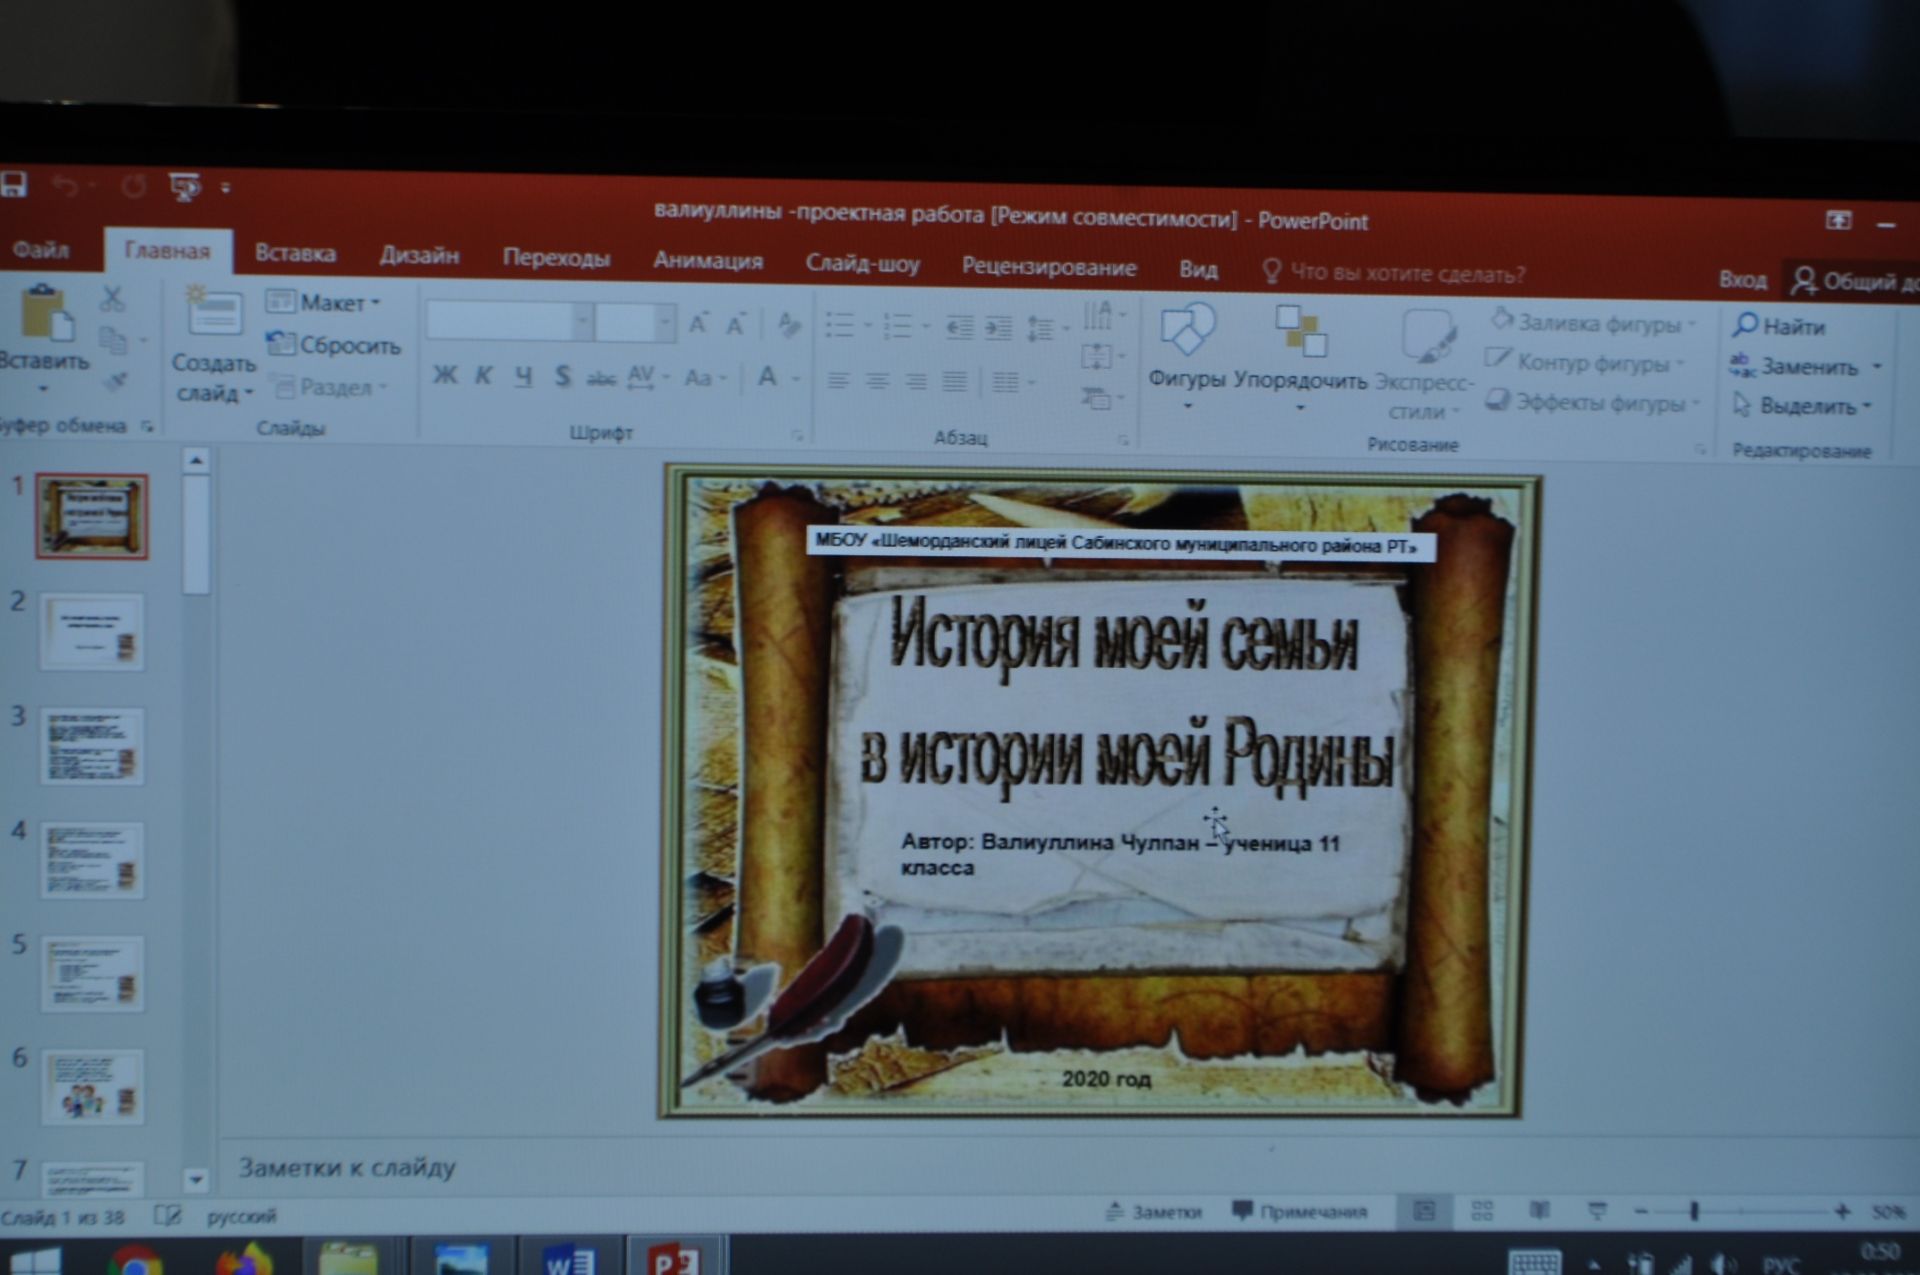The height and width of the screenshot is (1275, 1920).
Task: Click the zoom slider handle
Action: tap(1694, 1211)
